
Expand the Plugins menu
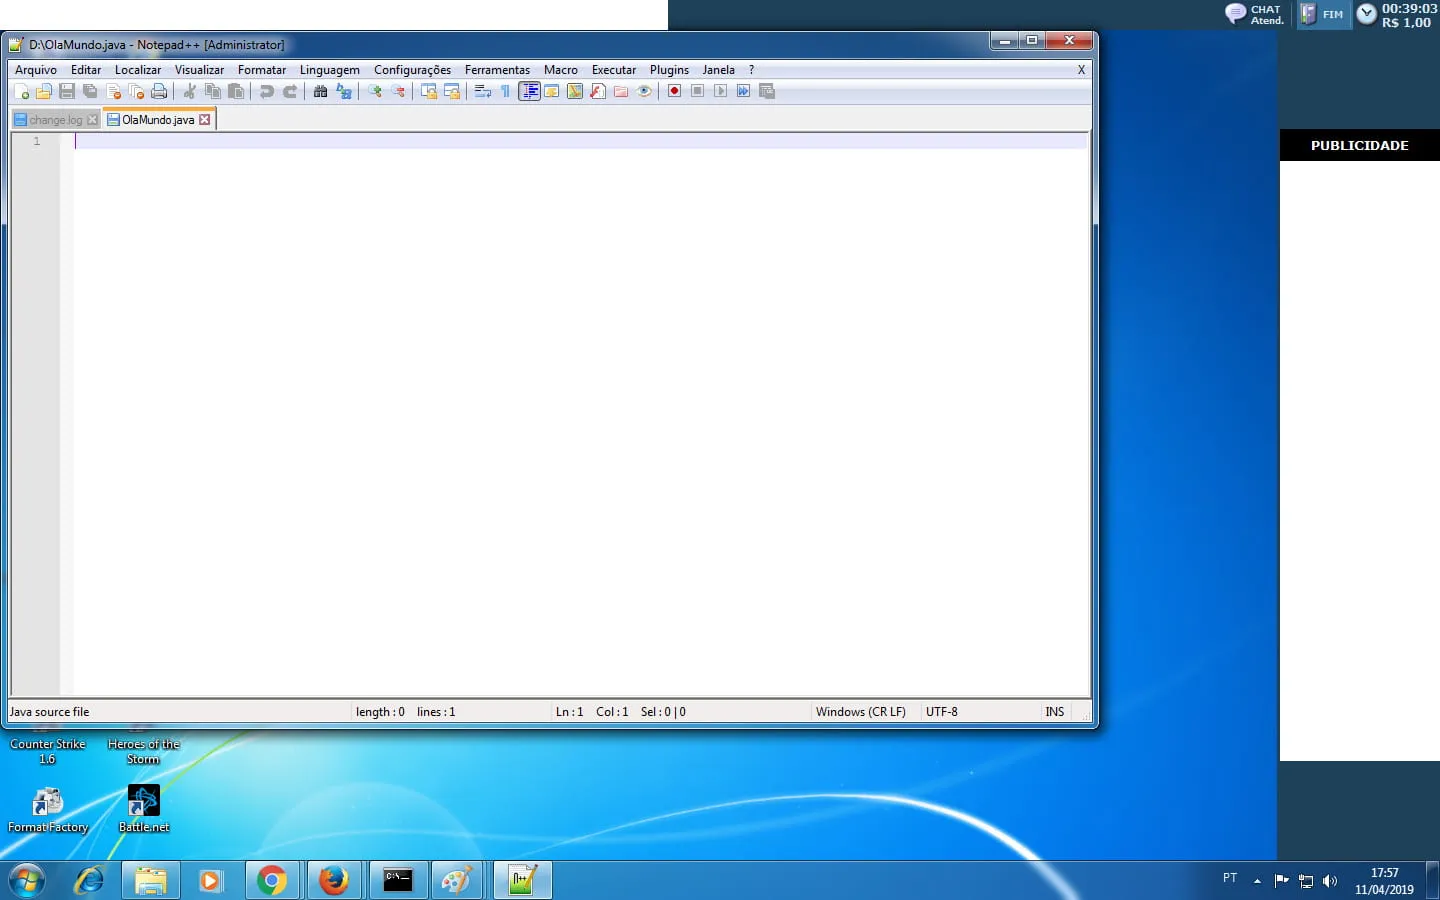[x=669, y=70]
